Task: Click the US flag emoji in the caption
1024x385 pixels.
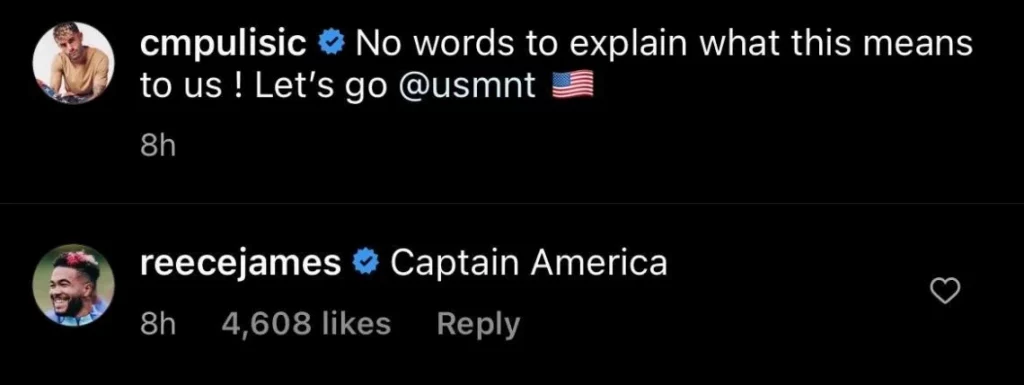Action: pos(573,86)
